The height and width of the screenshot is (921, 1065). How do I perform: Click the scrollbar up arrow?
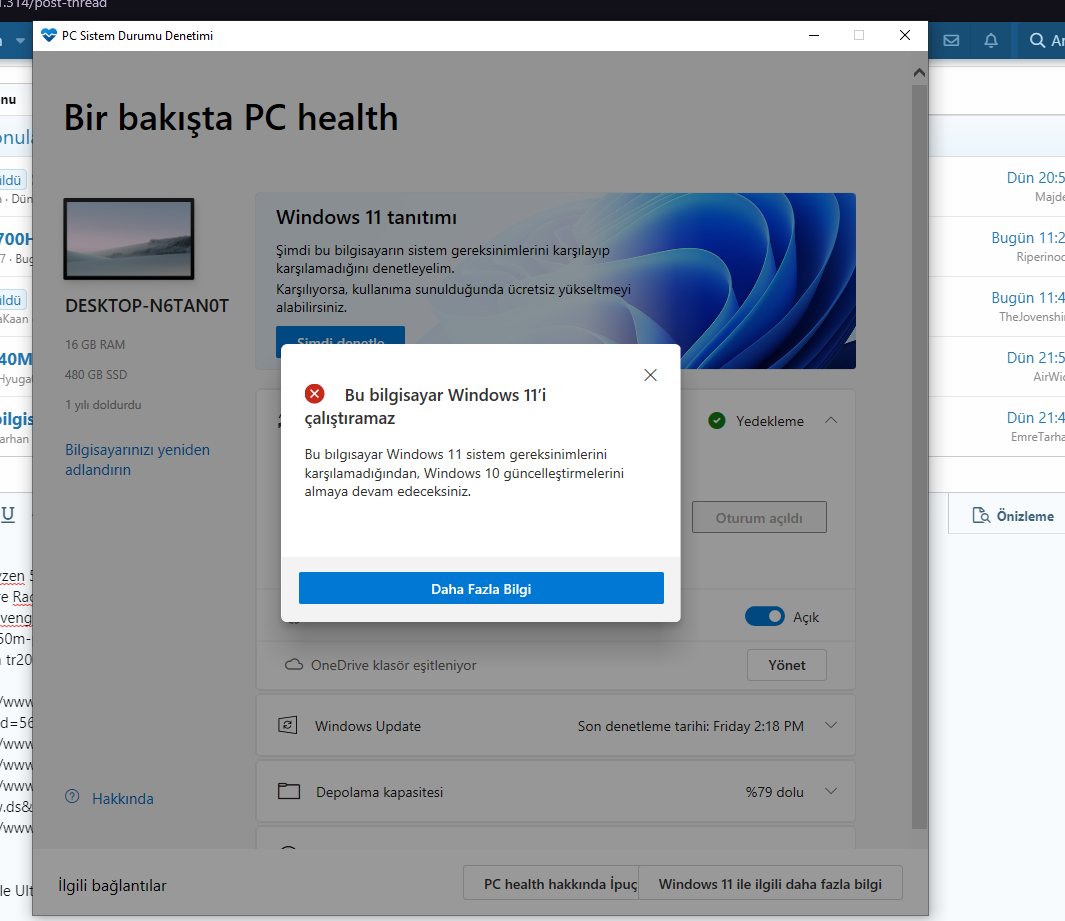(x=919, y=73)
